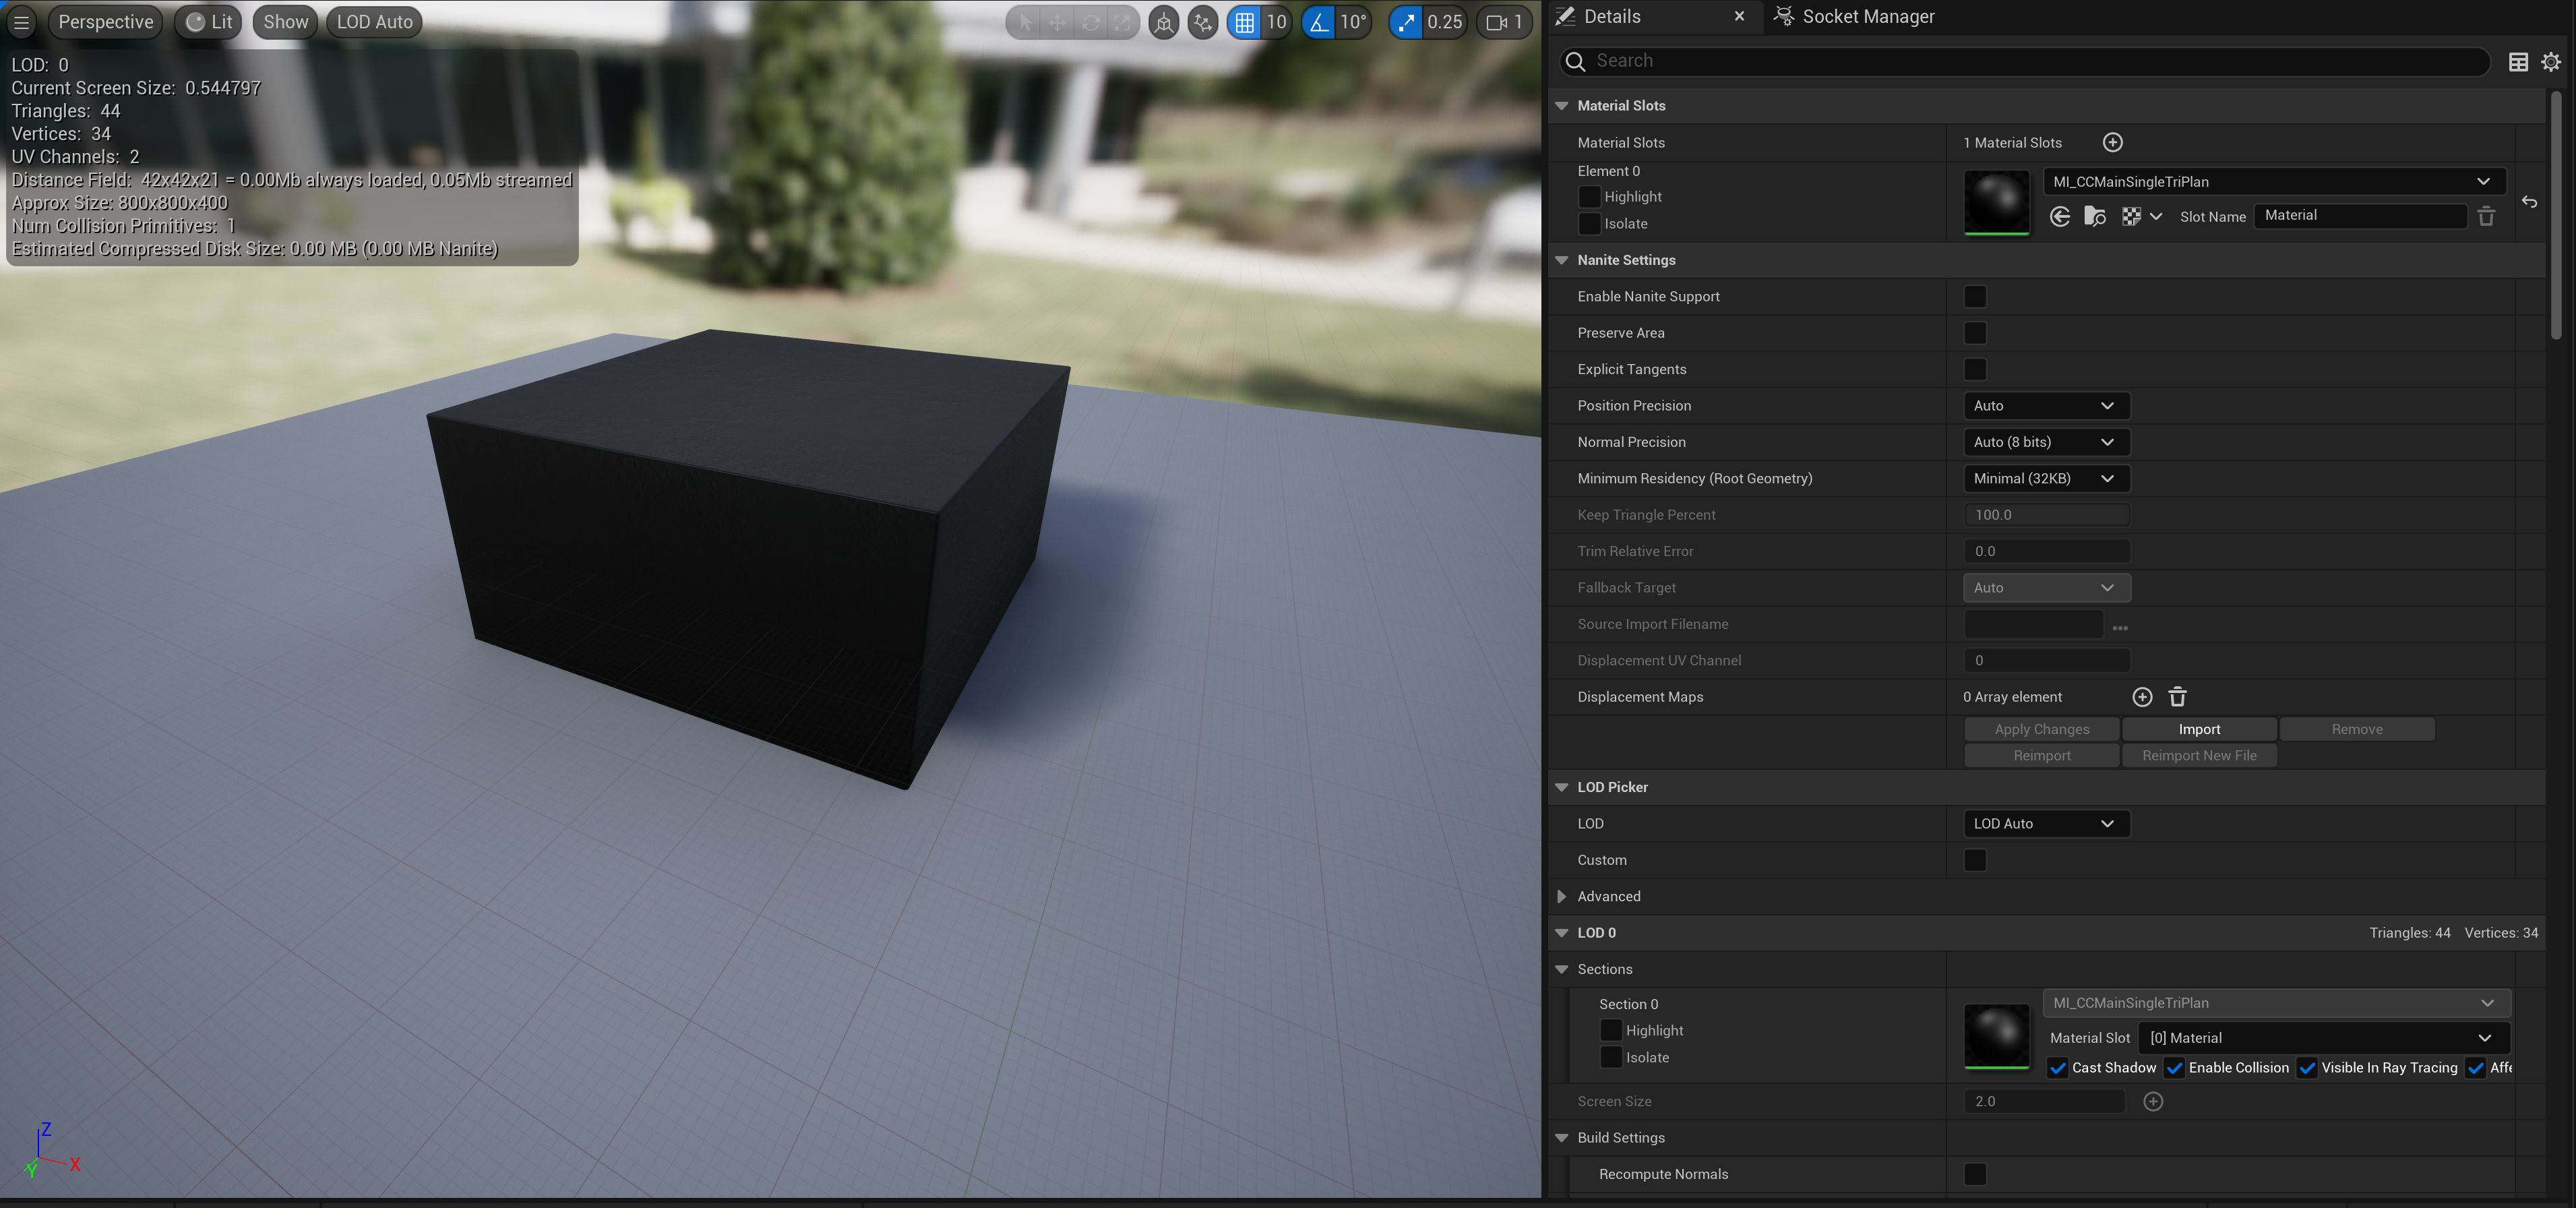Open Details panel settings gear
This screenshot has height=1208, width=2576.
pos(2551,62)
